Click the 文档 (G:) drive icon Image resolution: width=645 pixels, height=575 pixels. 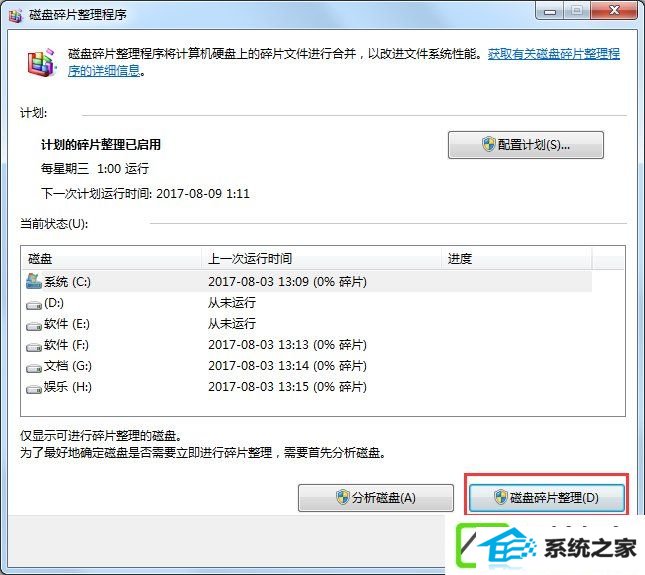click(34, 368)
